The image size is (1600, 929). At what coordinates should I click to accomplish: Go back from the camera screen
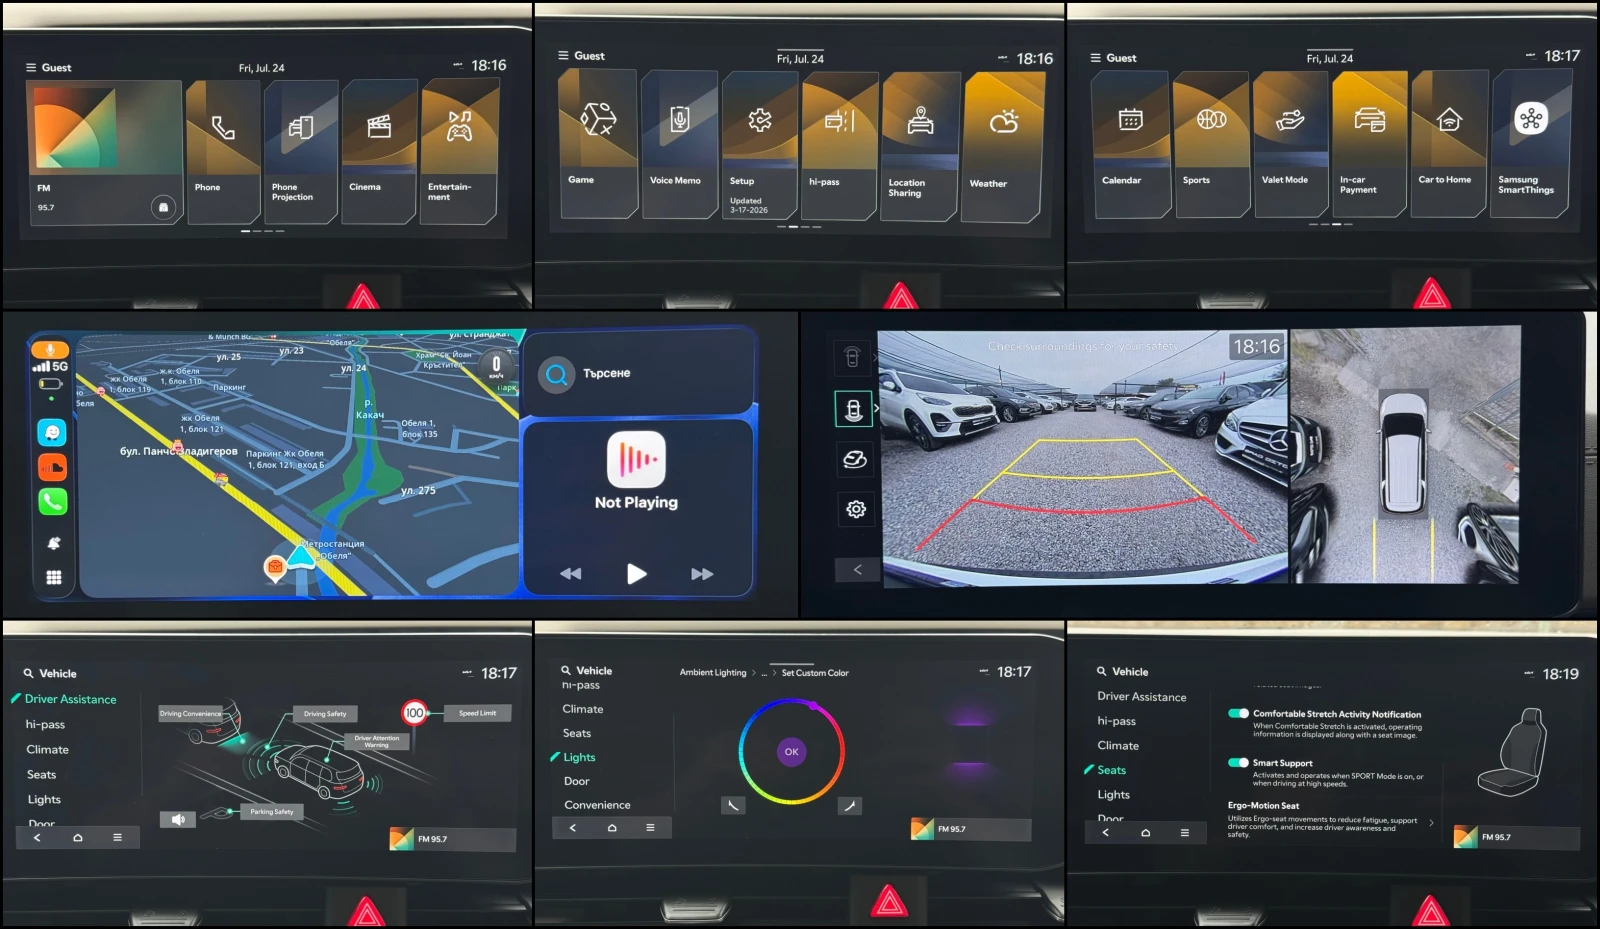[x=857, y=569]
